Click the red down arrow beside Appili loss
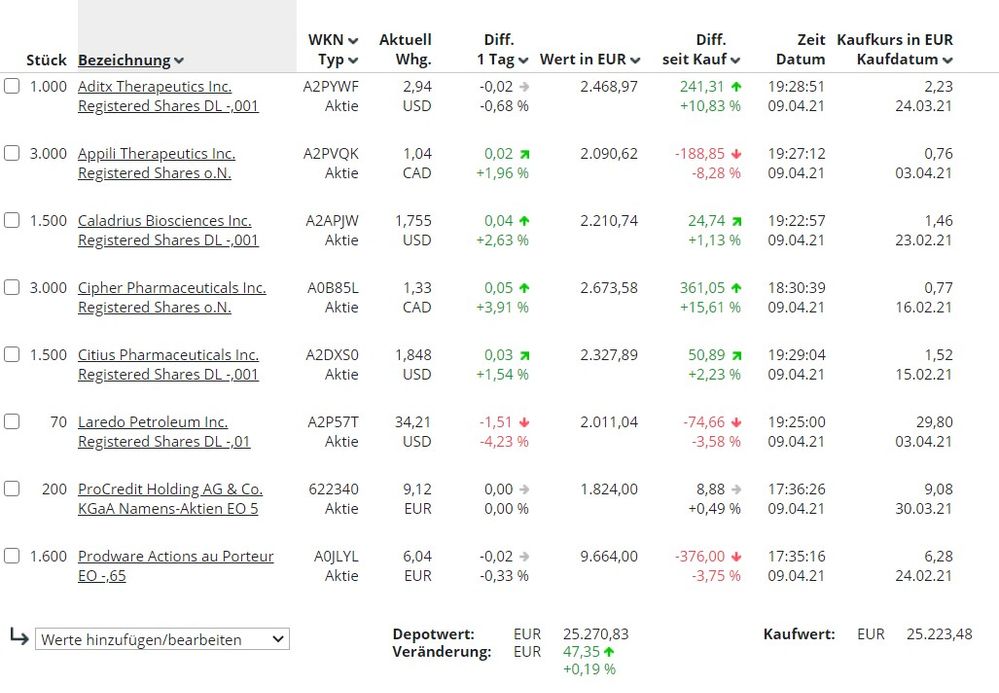This screenshot has height=693, width=999. tap(736, 154)
